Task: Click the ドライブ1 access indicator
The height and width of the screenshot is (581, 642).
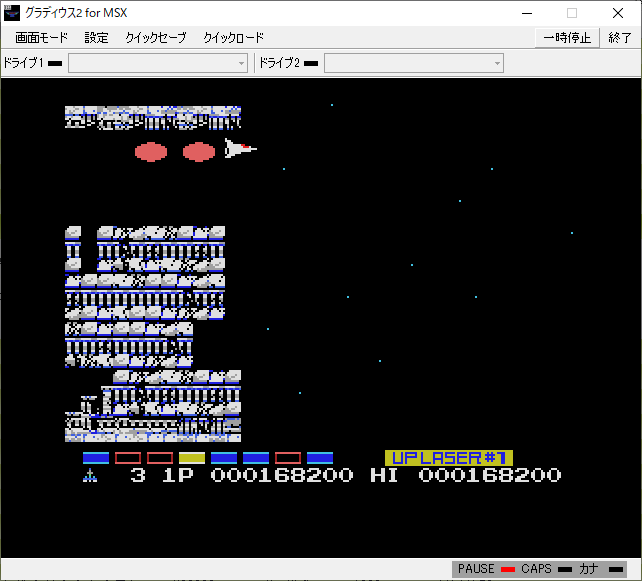Action: tap(55, 63)
